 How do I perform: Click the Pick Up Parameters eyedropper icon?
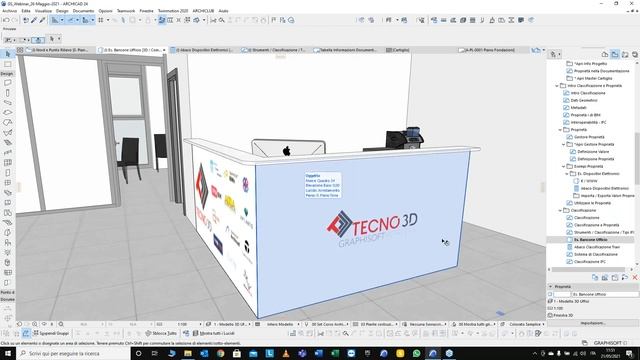point(34,20)
